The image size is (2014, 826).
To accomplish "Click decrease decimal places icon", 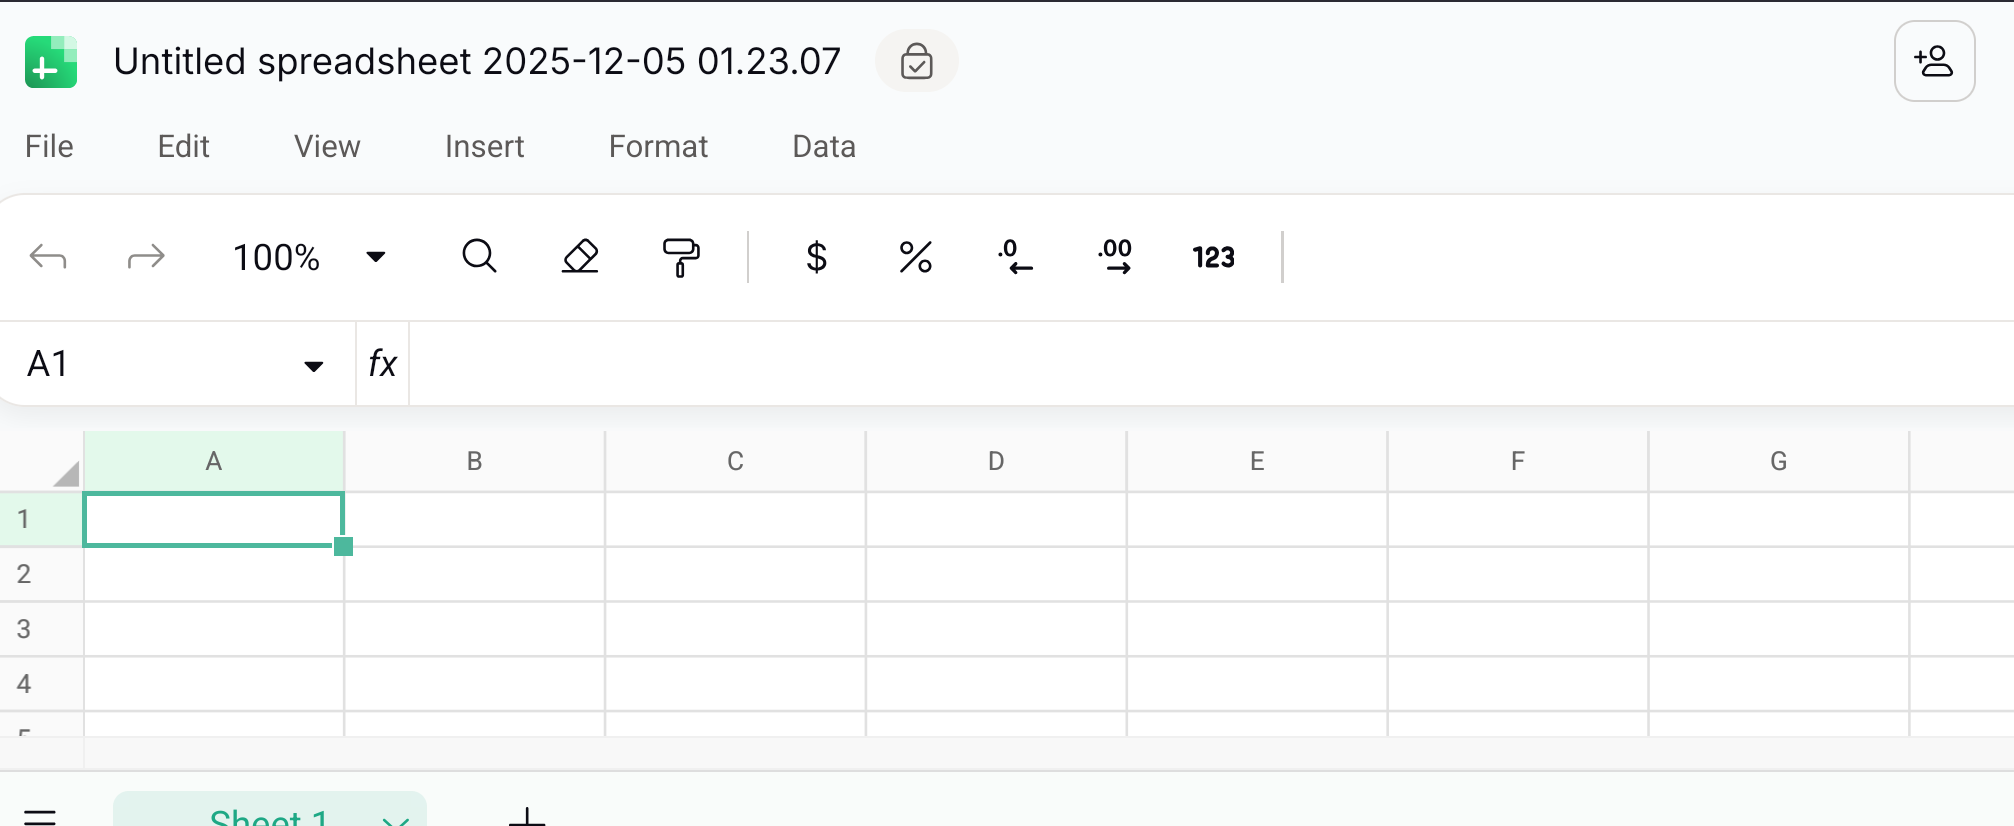I will [1015, 257].
